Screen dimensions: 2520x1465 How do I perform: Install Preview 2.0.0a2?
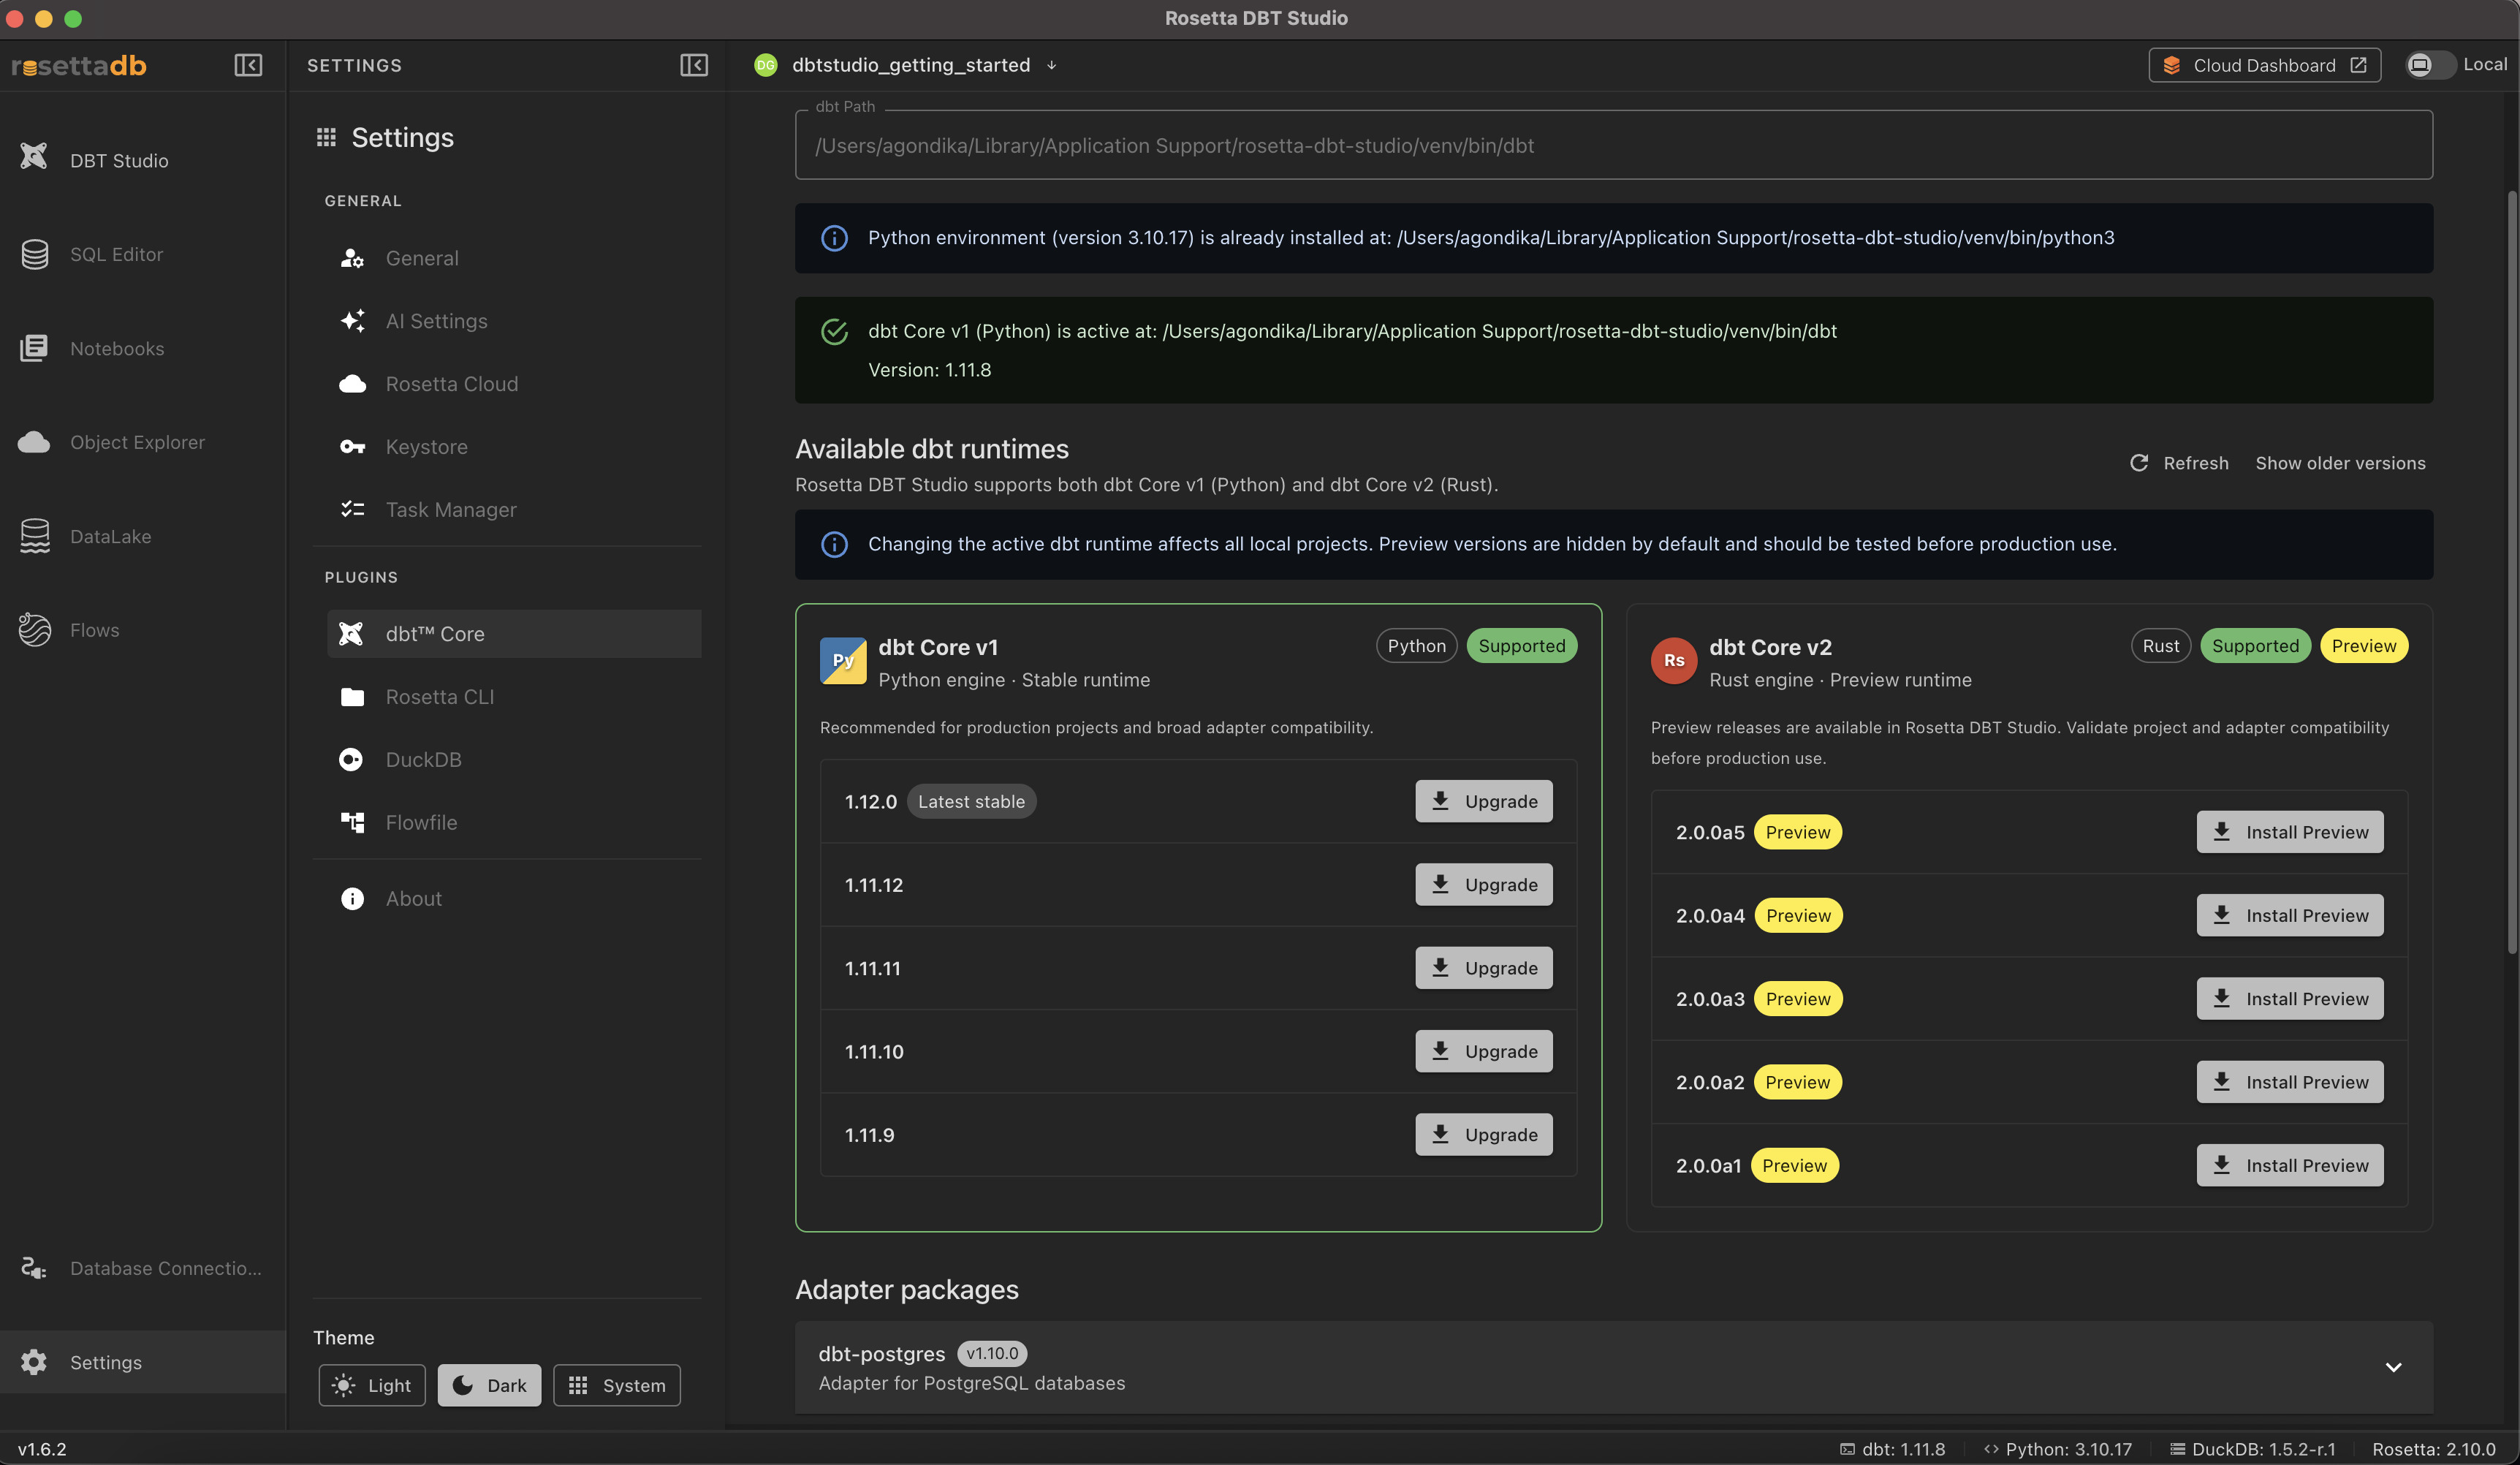(2290, 1082)
